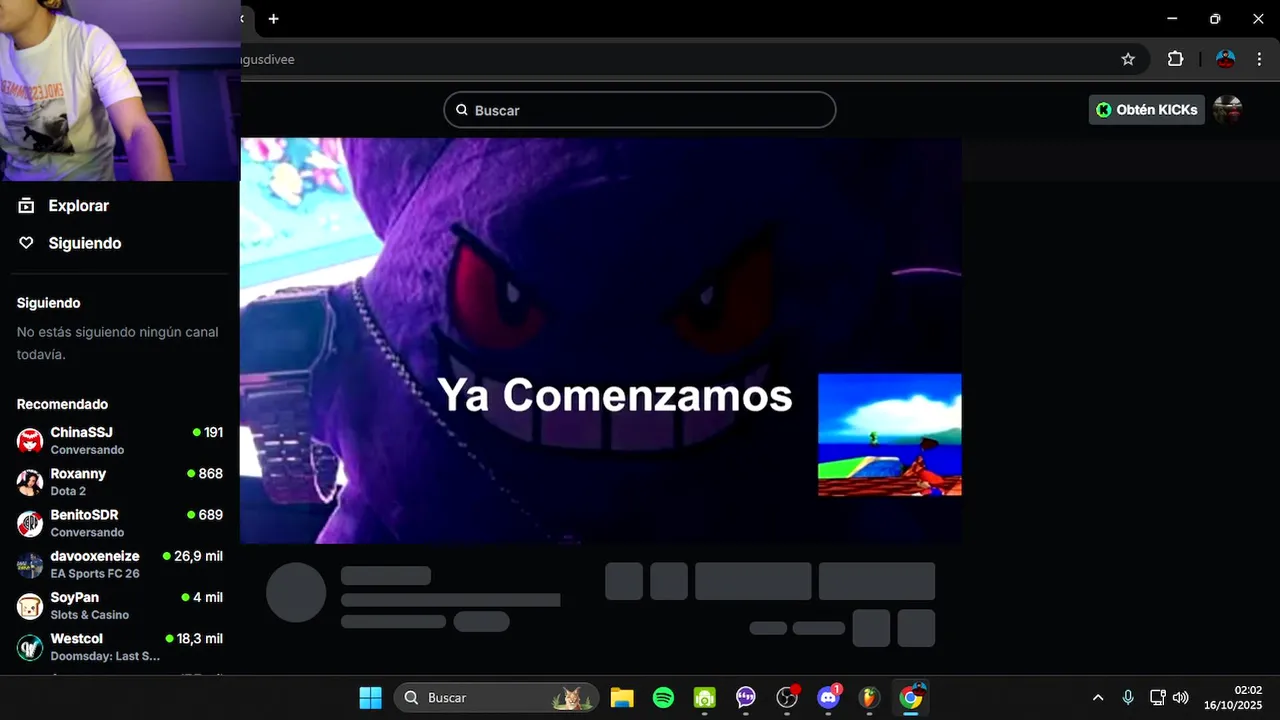The image size is (1280, 720).
Task: Click the '26,9 mil' viewer count
Action: pyautogui.click(x=198, y=556)
